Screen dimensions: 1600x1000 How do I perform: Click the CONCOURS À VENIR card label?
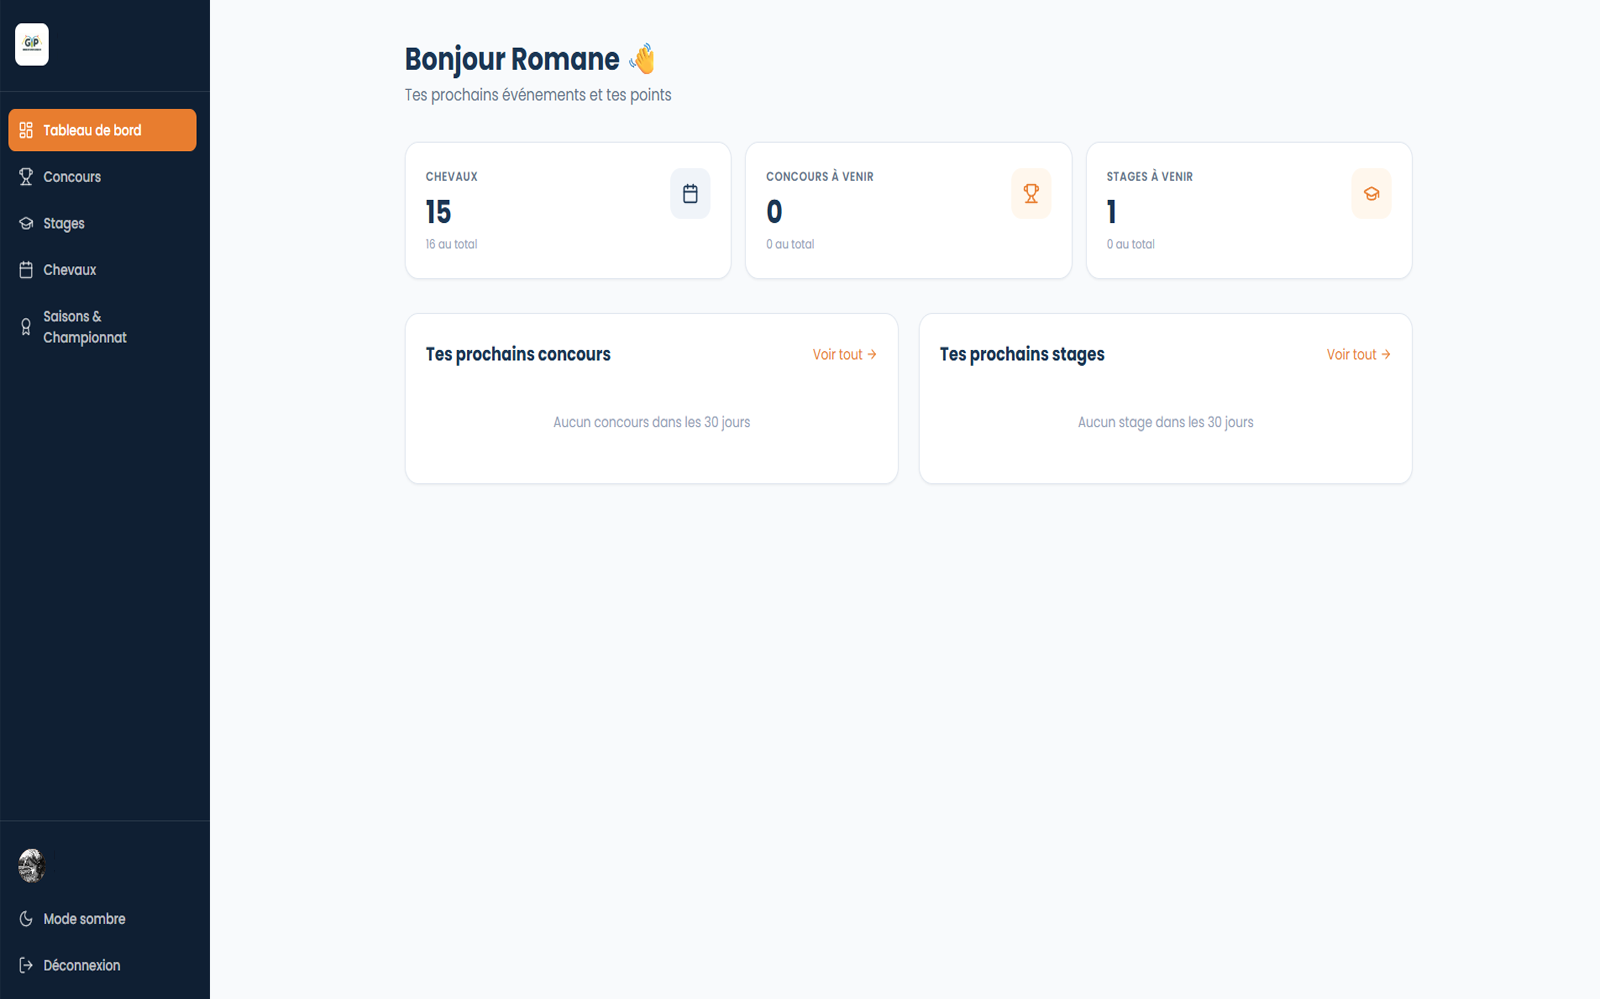[820, 177]
